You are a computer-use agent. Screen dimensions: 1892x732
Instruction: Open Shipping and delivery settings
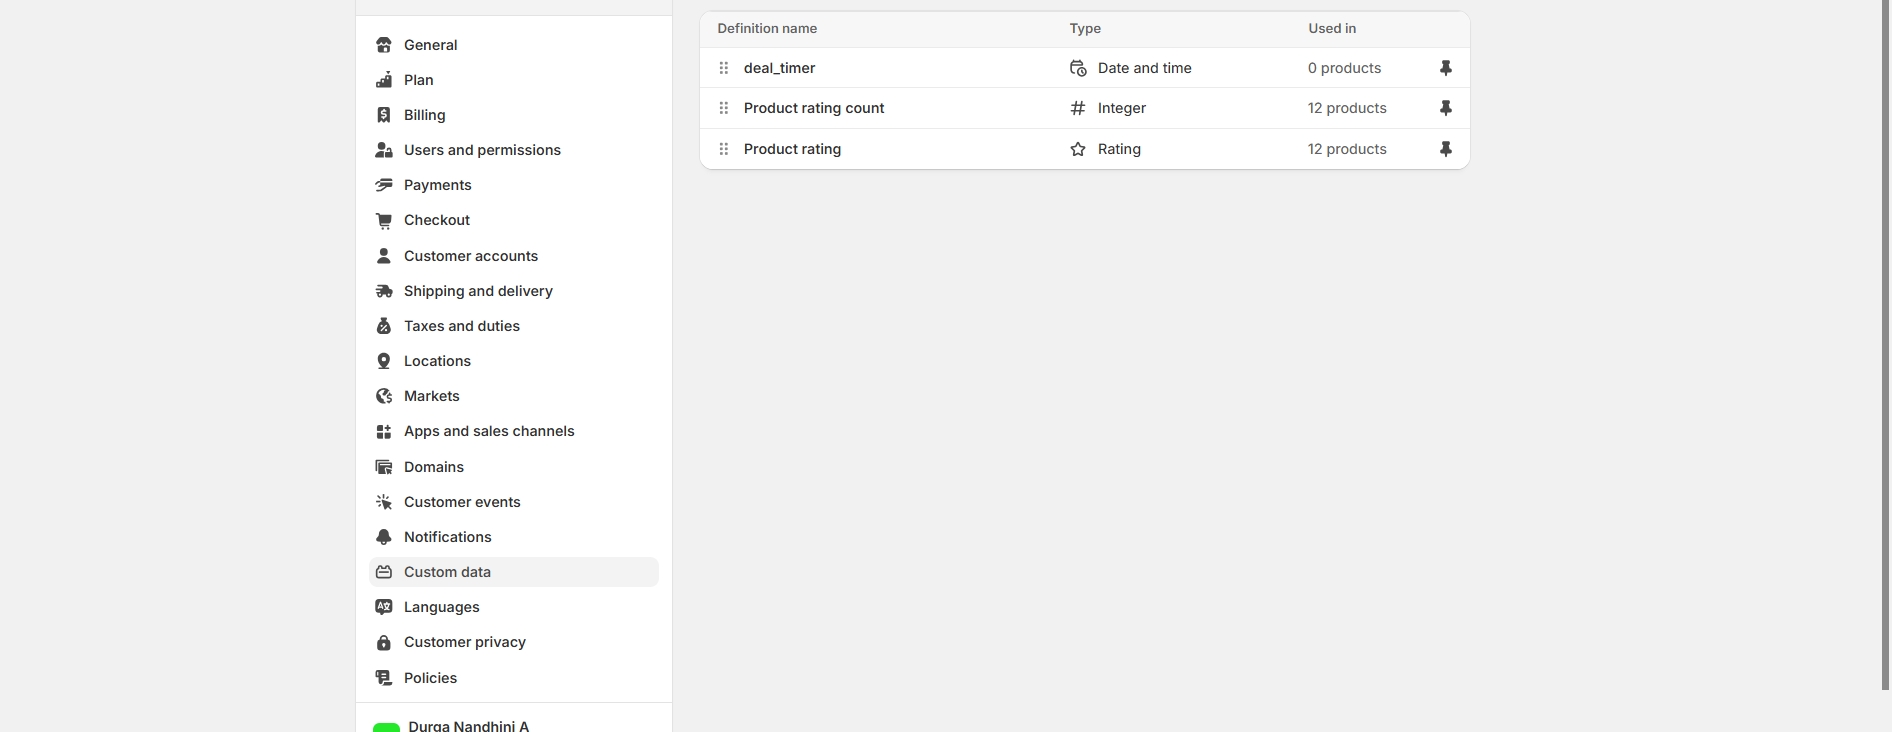point(478,291)
